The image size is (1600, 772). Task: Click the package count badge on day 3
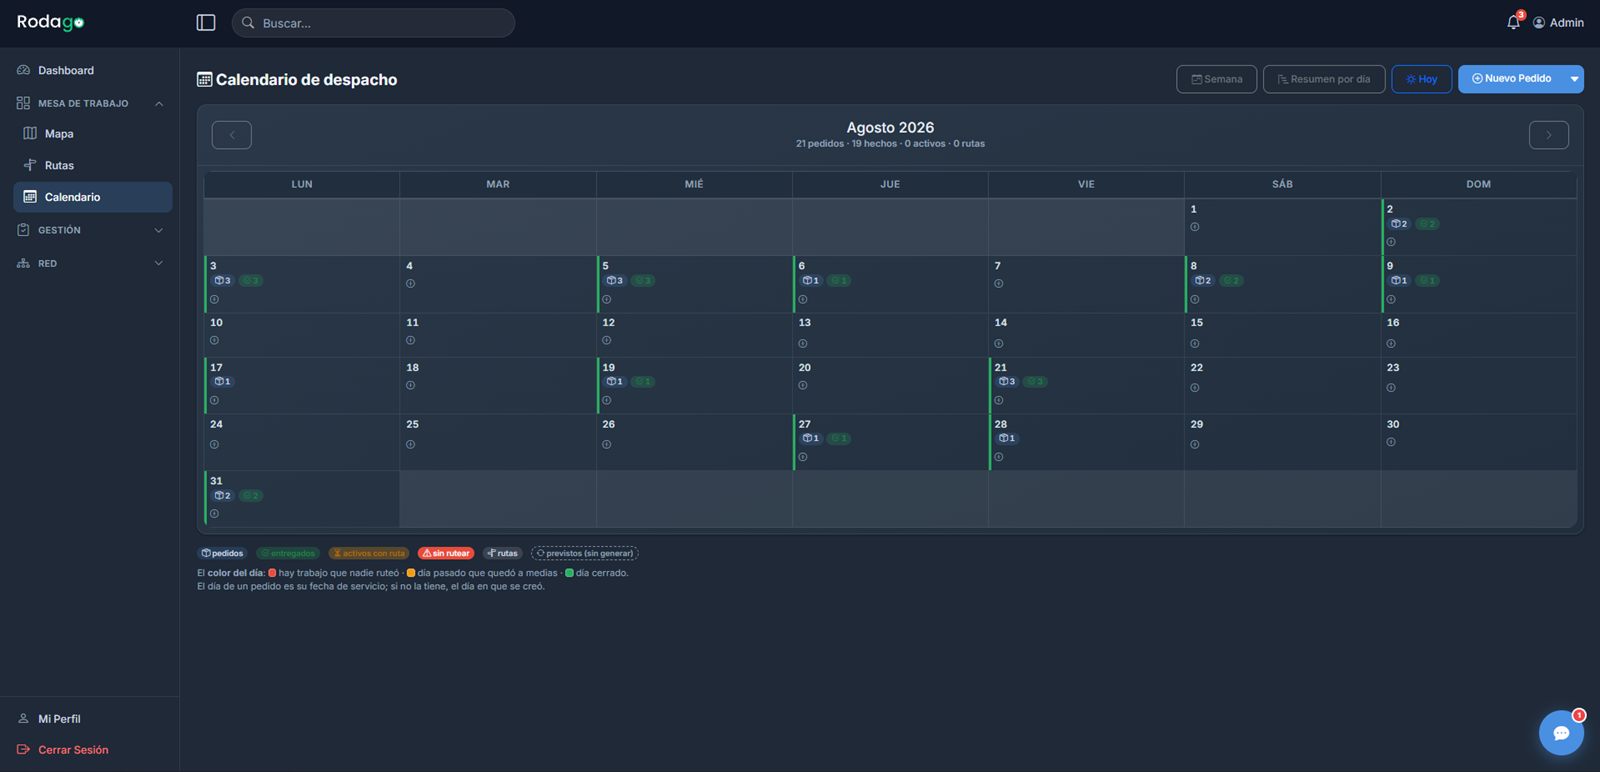(222, 281)
